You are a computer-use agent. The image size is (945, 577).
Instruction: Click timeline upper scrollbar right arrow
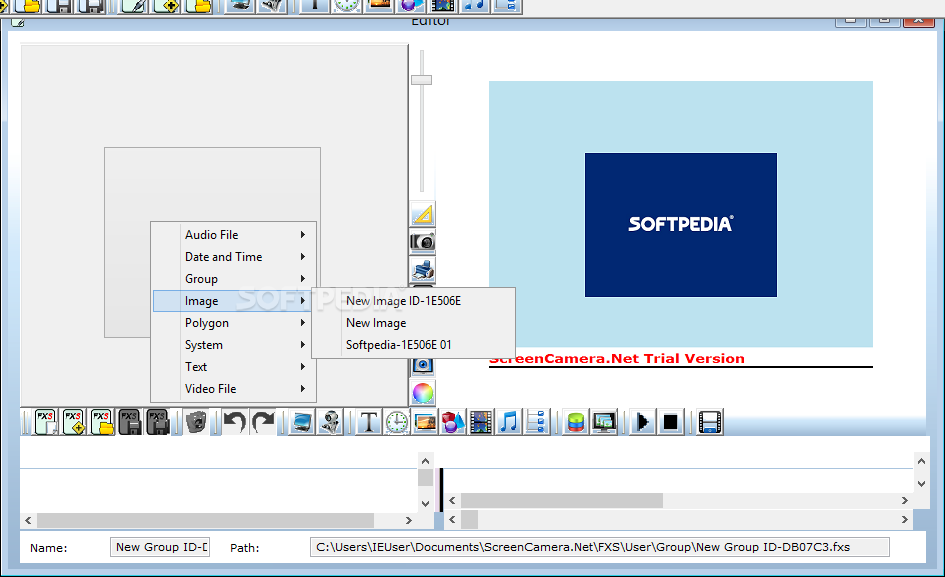pos(905,500)
